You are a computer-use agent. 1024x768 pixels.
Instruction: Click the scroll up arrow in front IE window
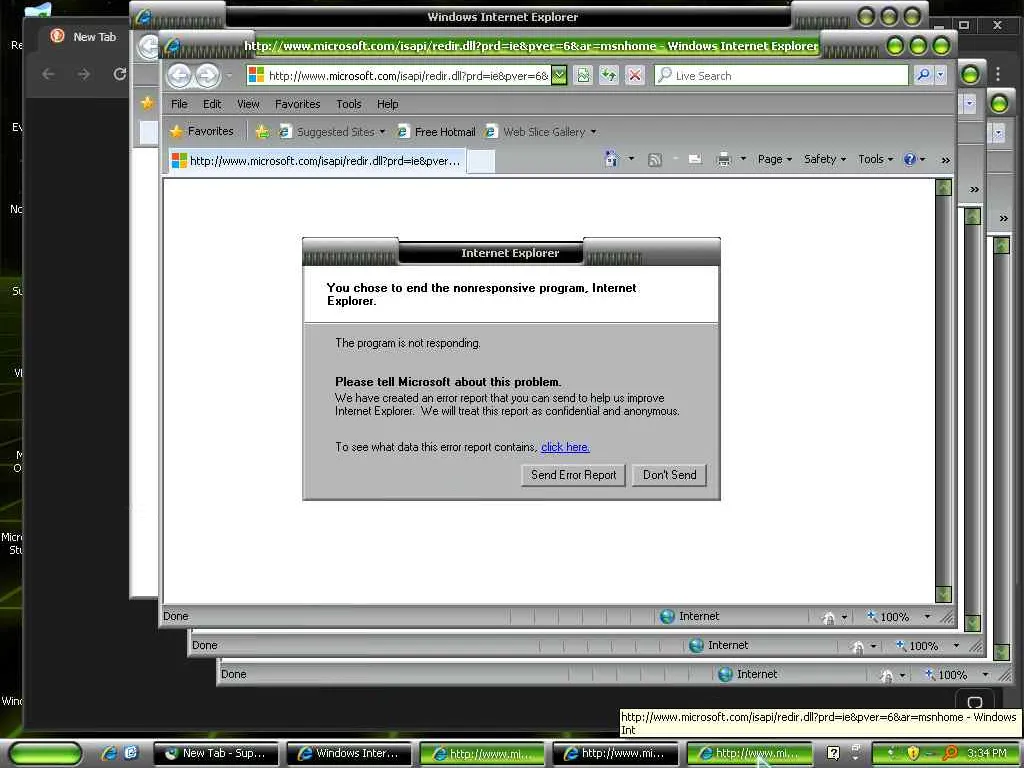pos(943,187)
